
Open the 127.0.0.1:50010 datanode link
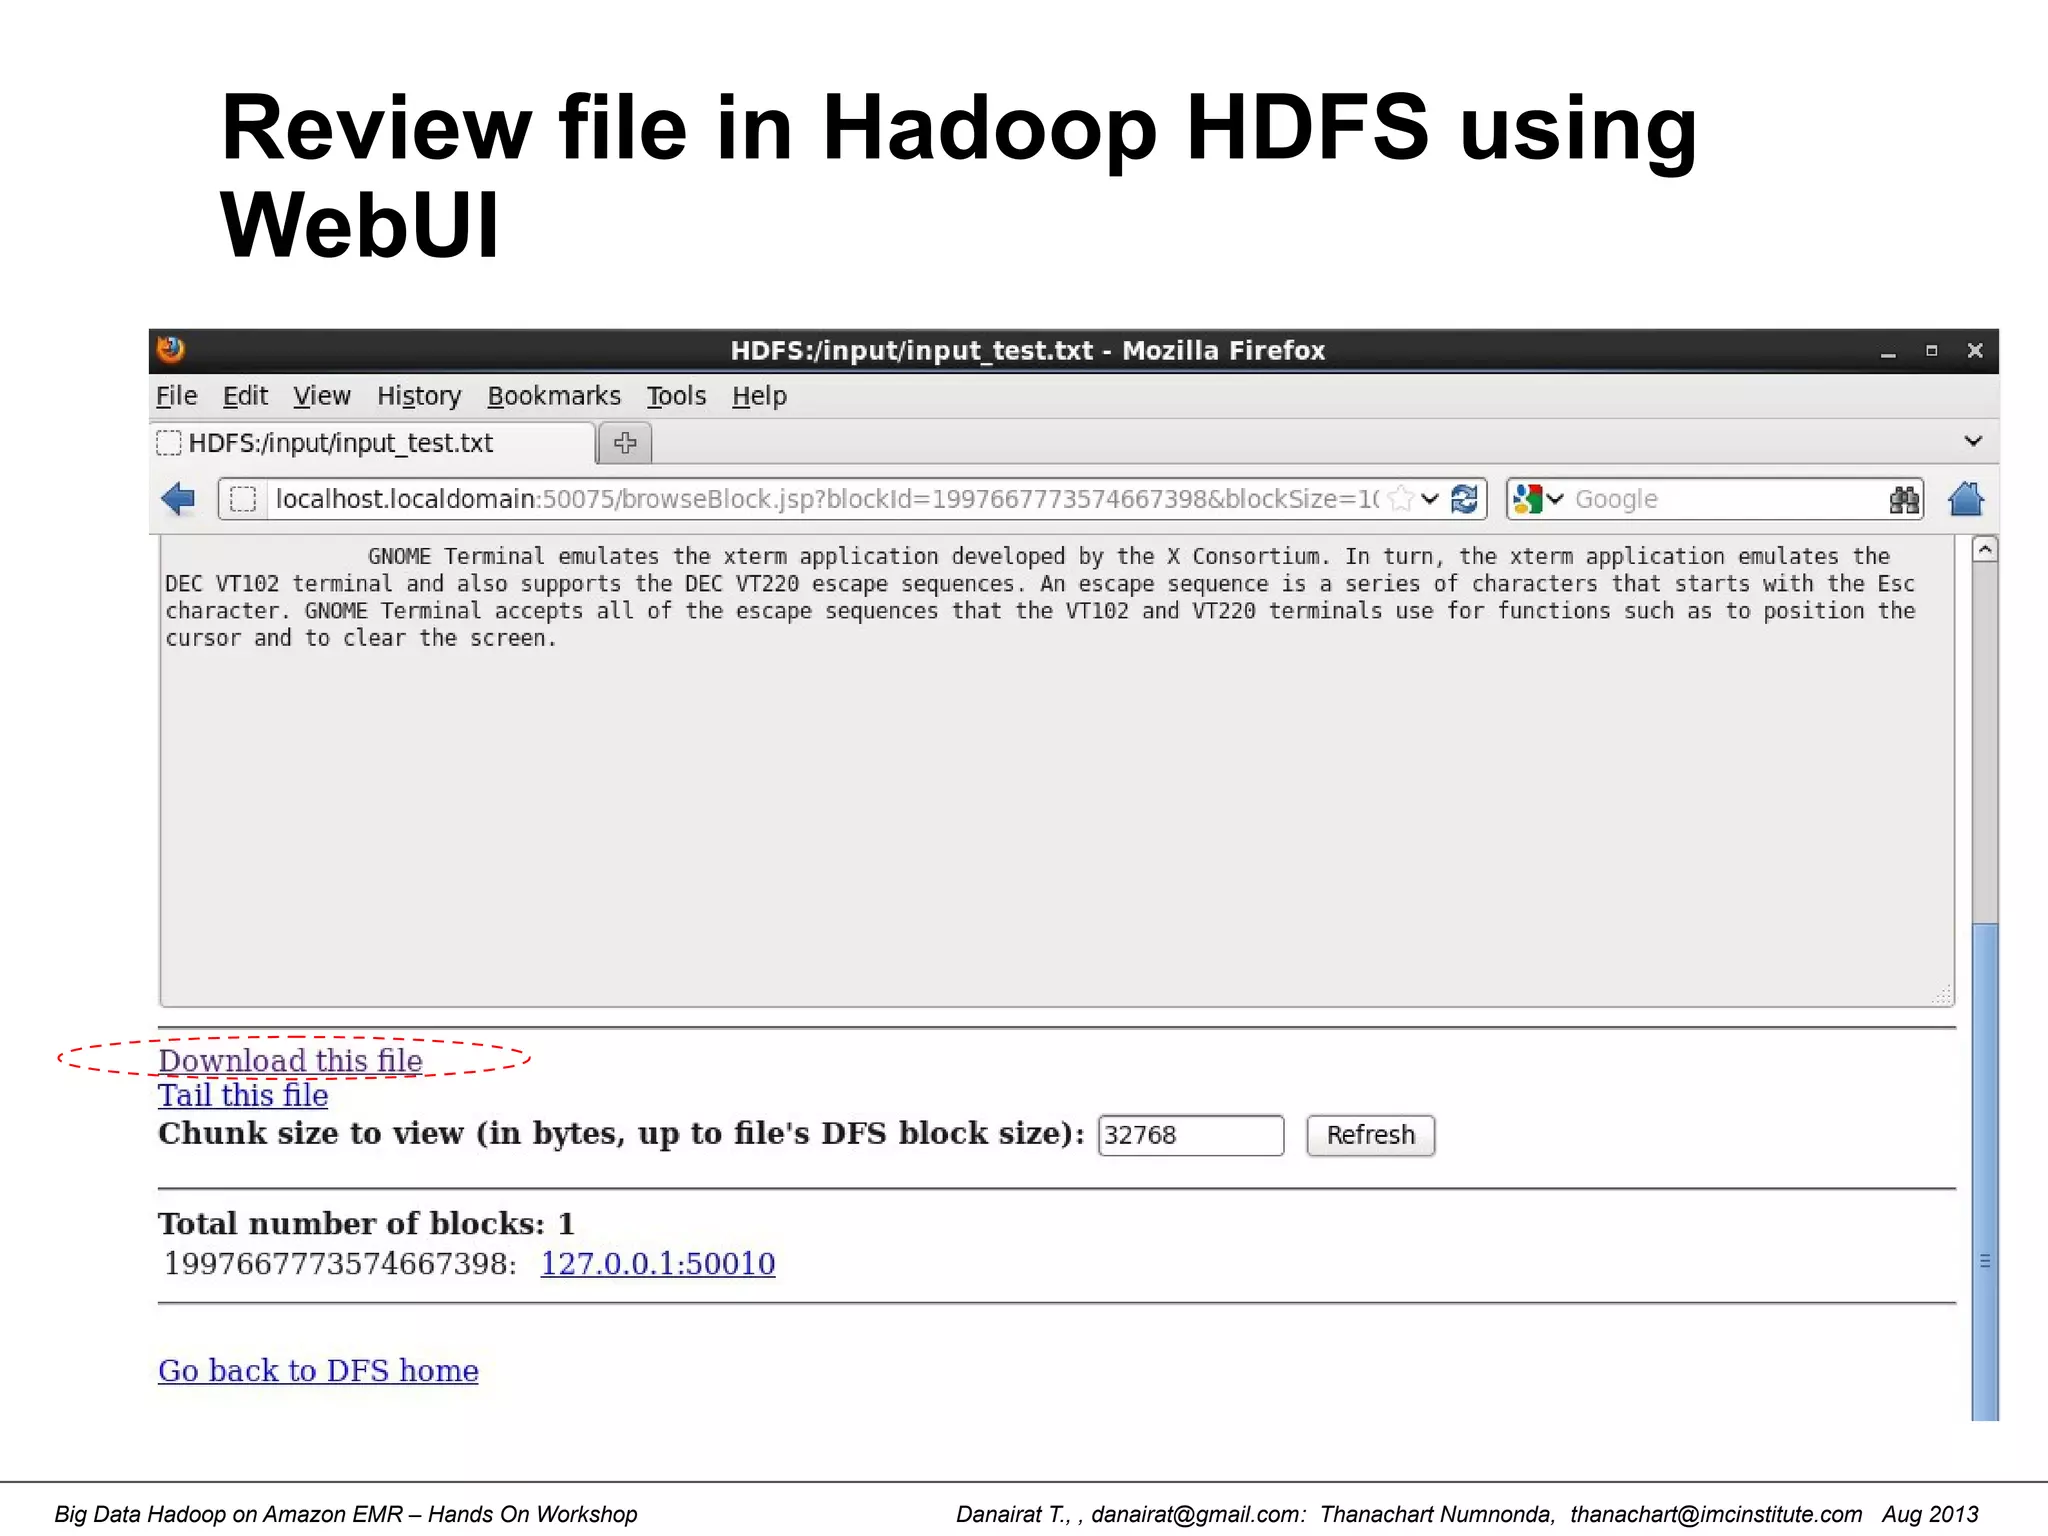[658, 1263]
